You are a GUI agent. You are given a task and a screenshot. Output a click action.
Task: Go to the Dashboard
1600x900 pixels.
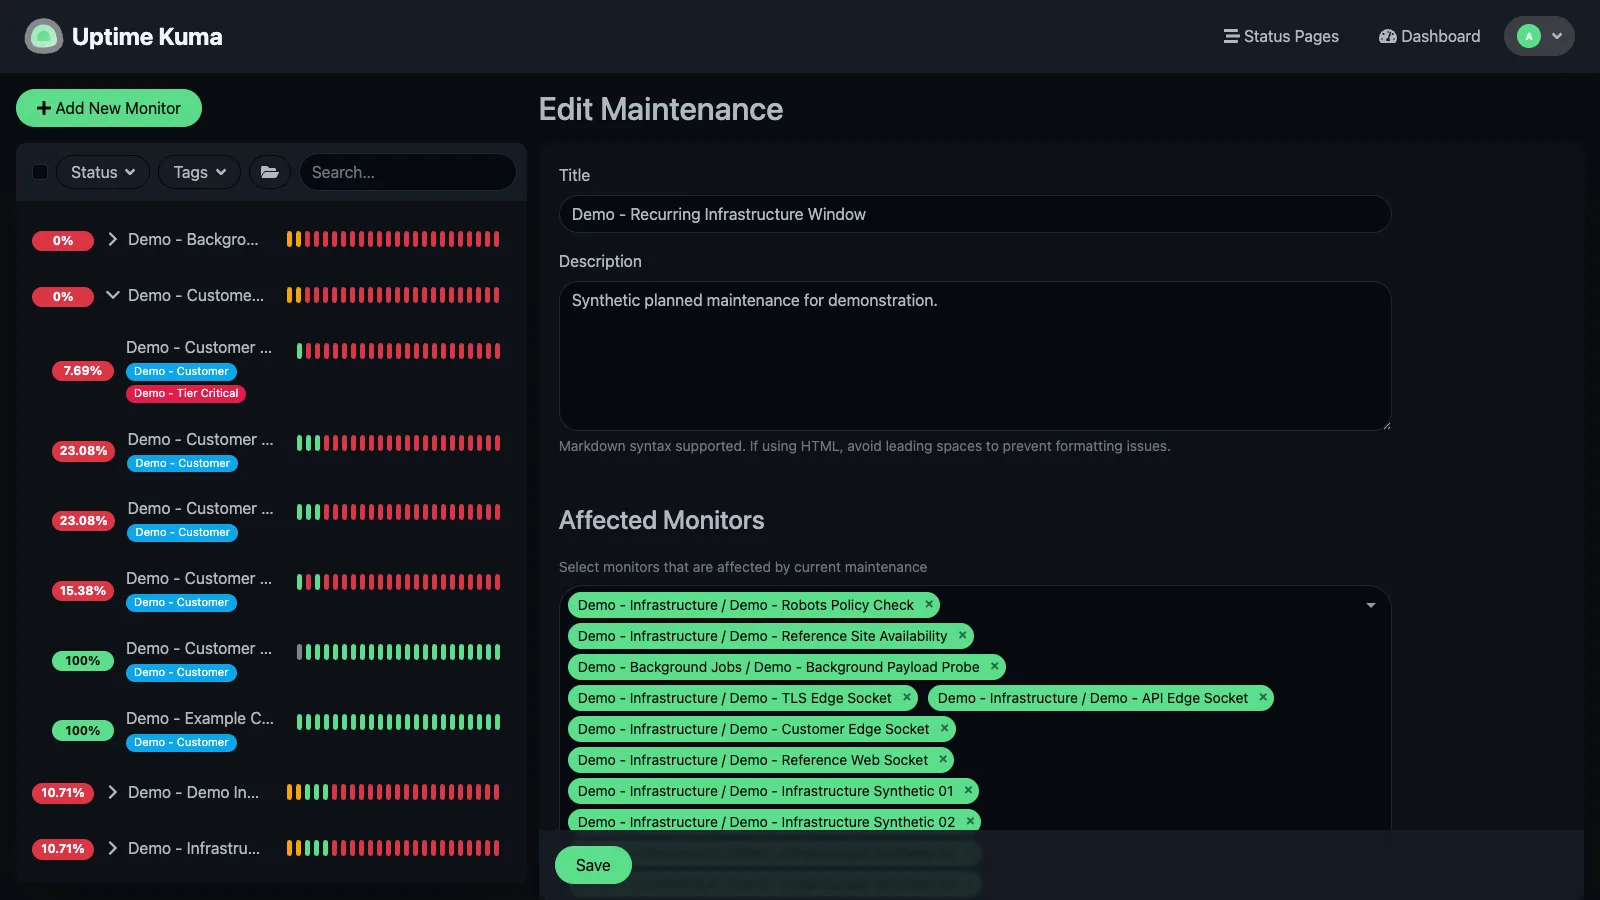click(1430, 36)
